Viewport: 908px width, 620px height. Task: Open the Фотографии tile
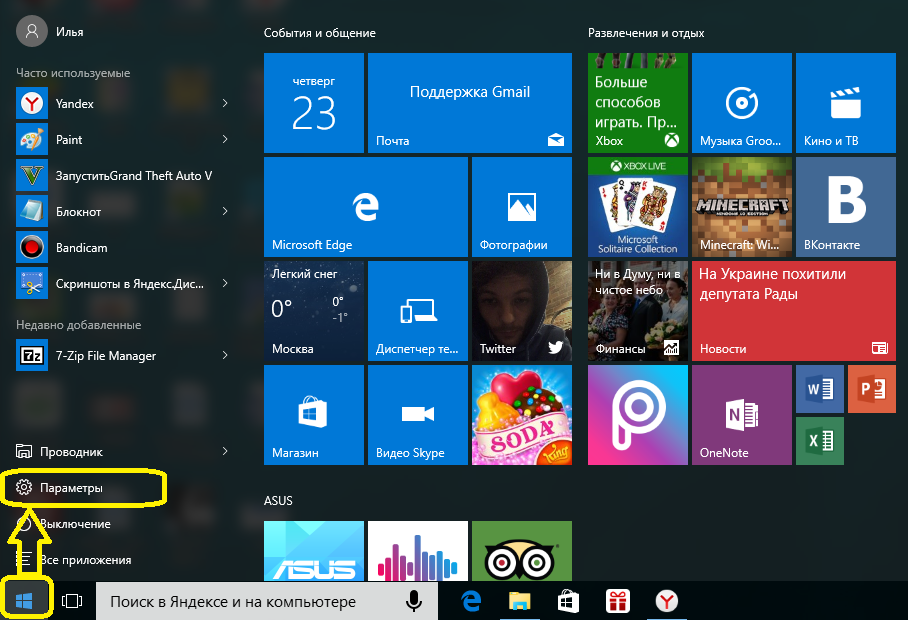coord(522,207)
